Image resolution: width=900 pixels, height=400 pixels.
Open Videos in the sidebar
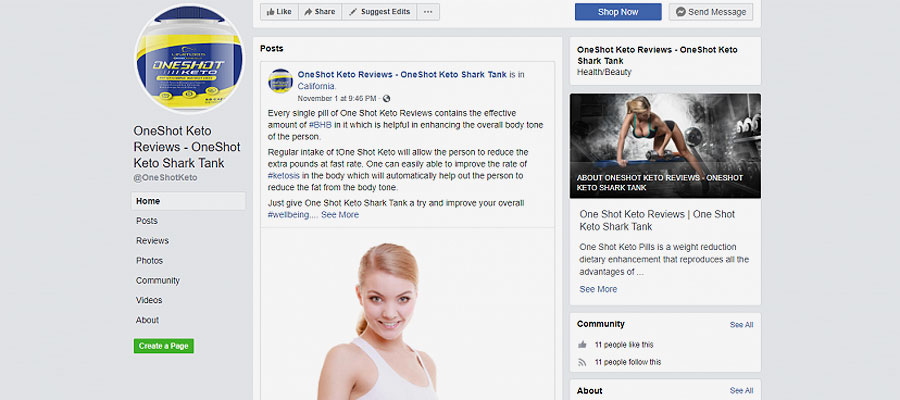pos(149,300)
